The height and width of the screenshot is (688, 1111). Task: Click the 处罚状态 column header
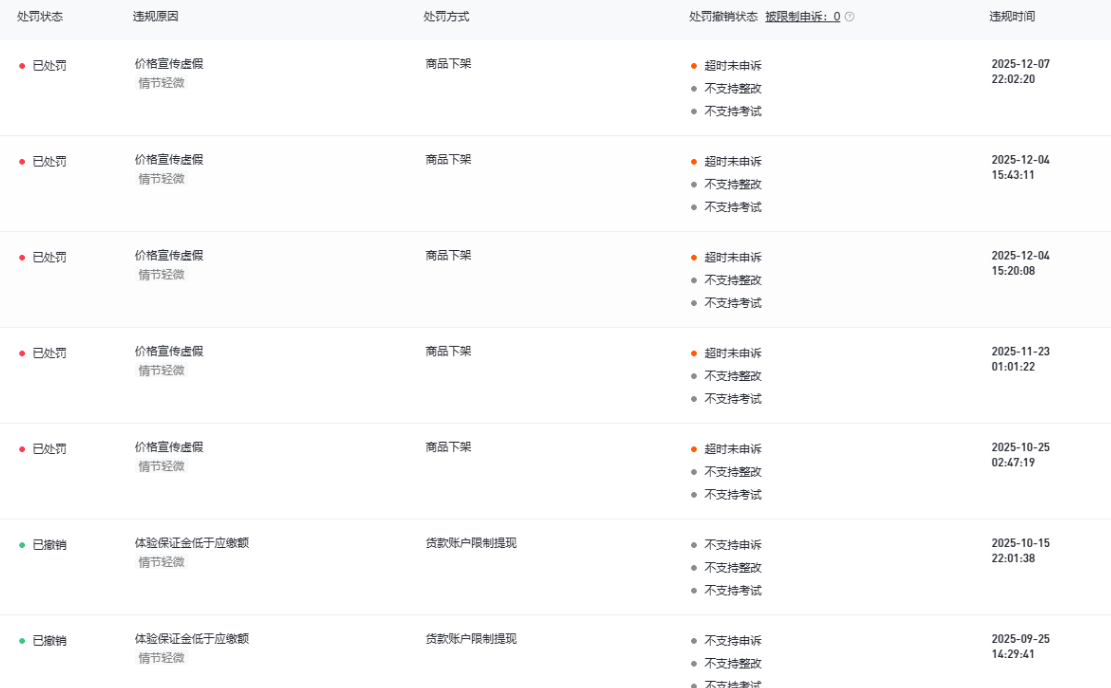pos(40,17)
